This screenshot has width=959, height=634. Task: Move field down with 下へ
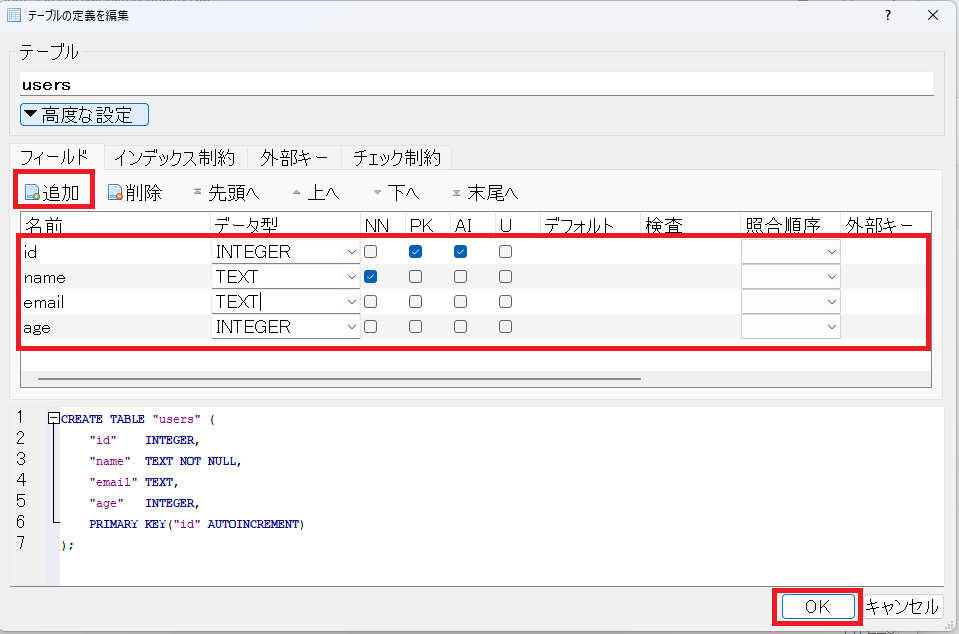click(x=396, y=193)
